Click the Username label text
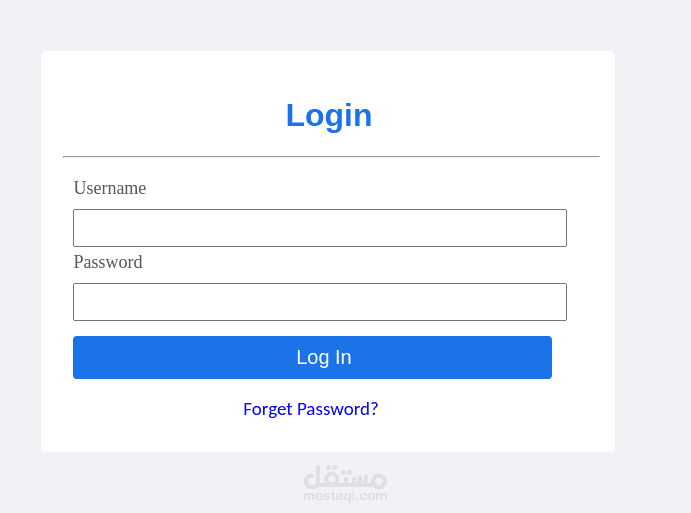This screenshot has width=691, height=513. (x=110, y=188)
